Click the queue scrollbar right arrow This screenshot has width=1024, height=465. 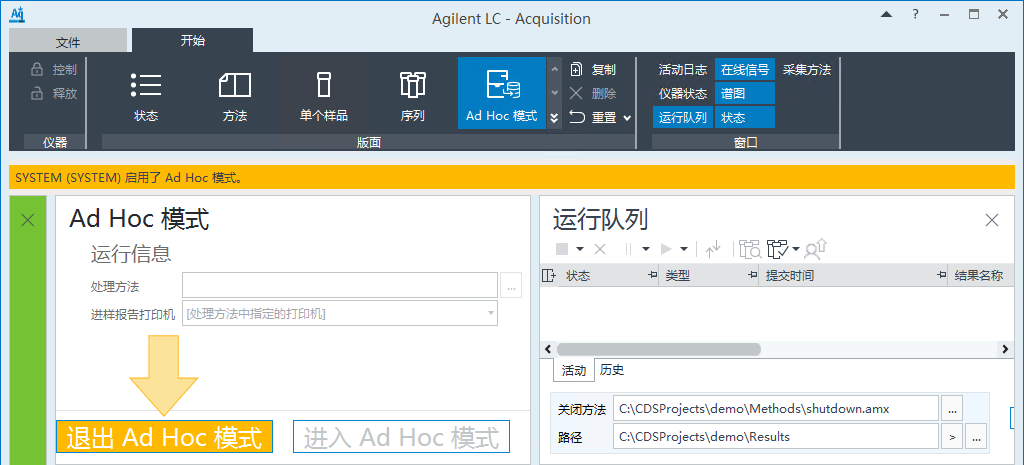[x=1005, y=349]
